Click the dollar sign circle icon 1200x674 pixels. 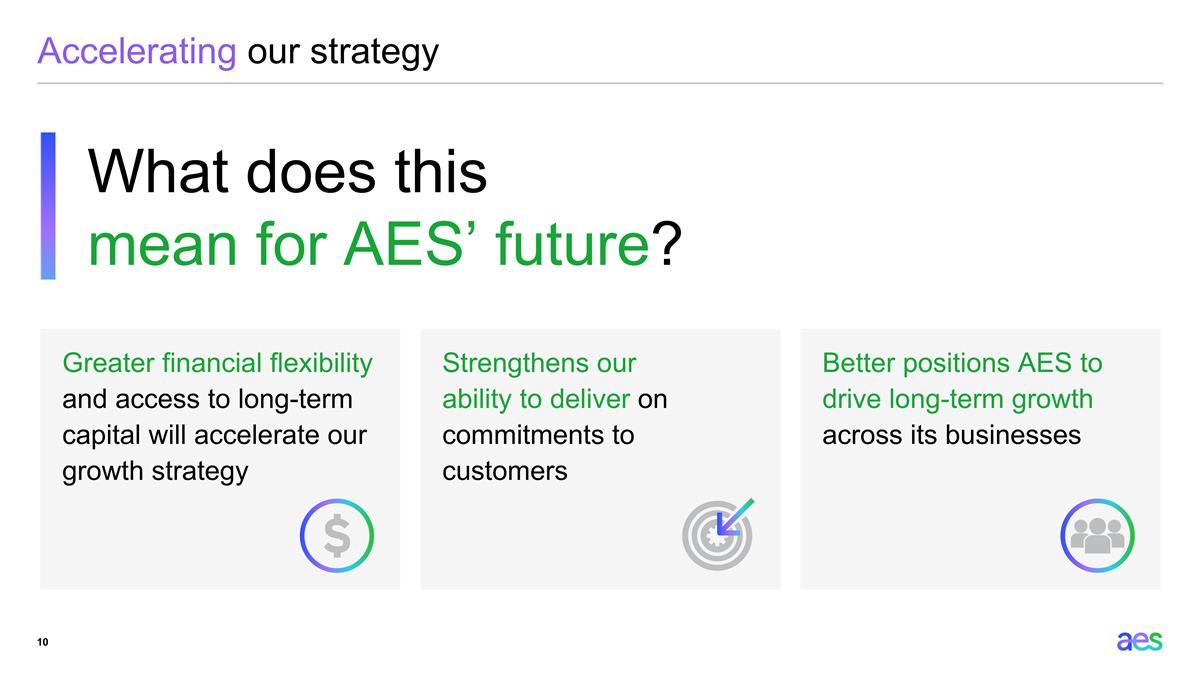[337, 536]
